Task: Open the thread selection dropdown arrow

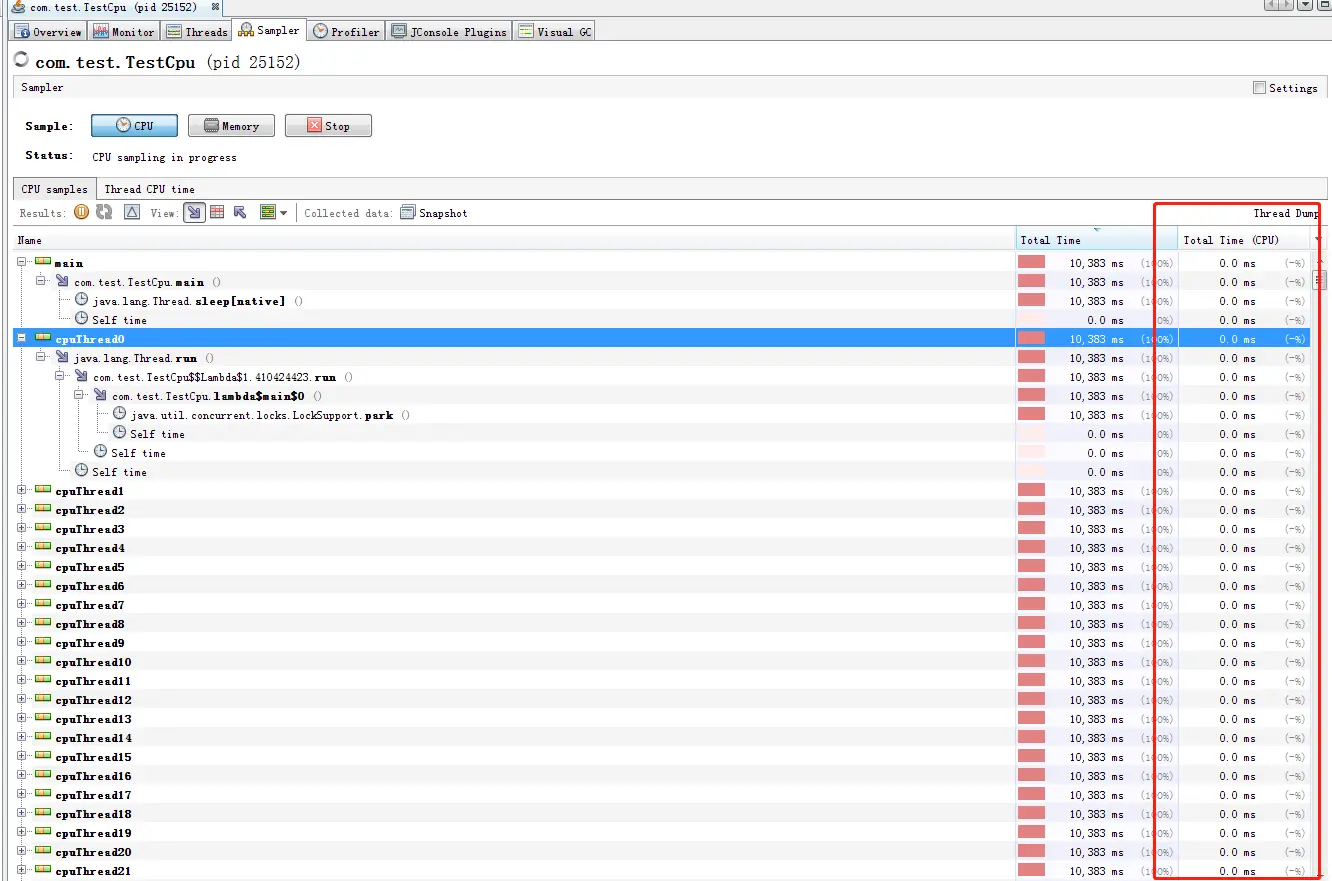Action: pos(284,213)
